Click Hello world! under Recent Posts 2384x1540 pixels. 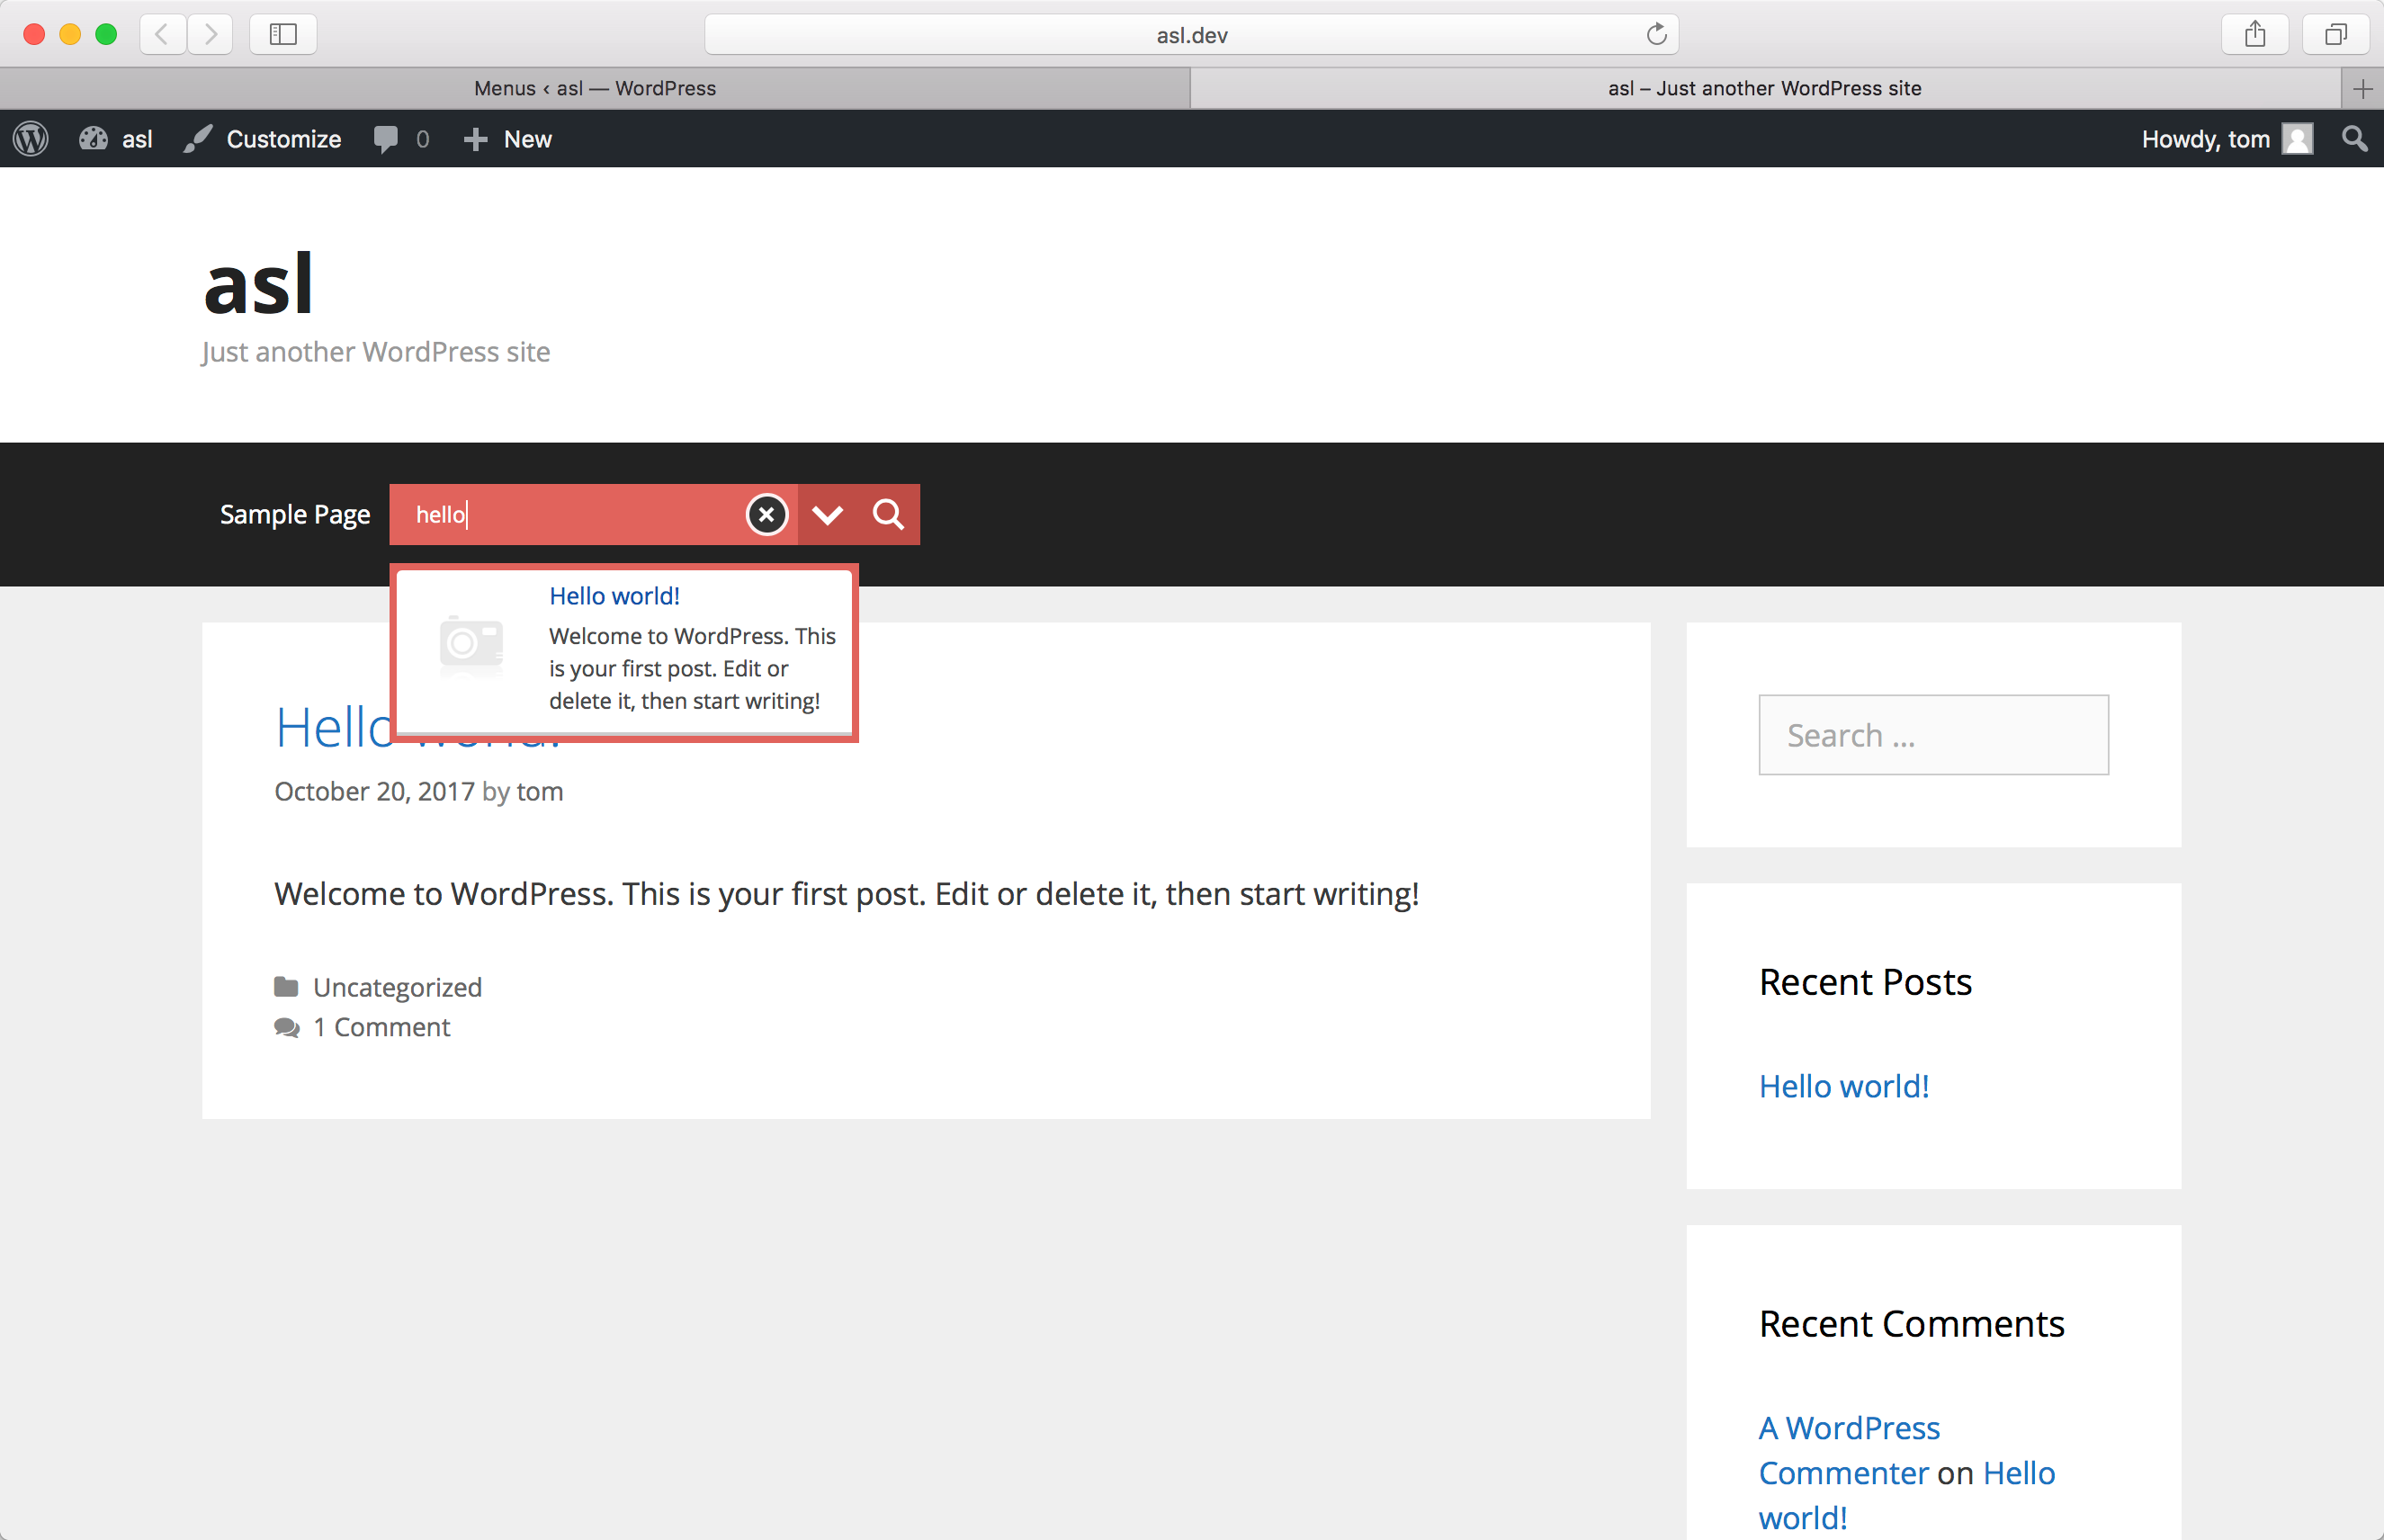pos(1843,1086)
